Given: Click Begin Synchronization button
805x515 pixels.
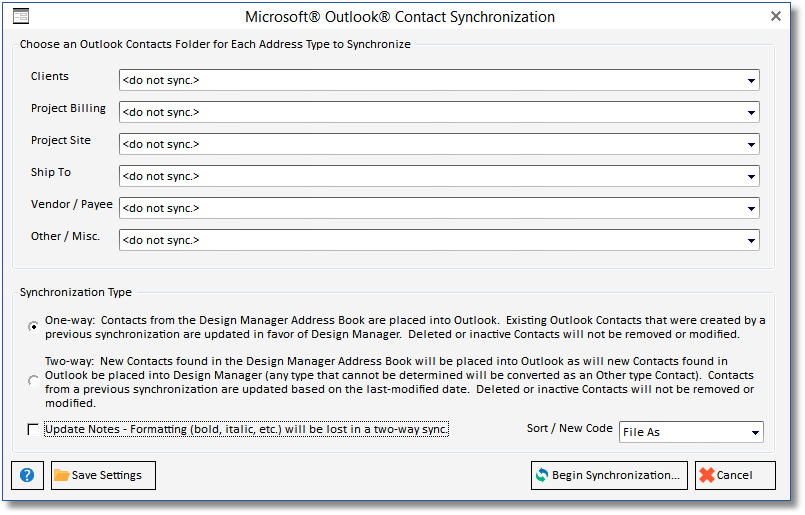Looking at the screenshot, I should coord(609,475).
